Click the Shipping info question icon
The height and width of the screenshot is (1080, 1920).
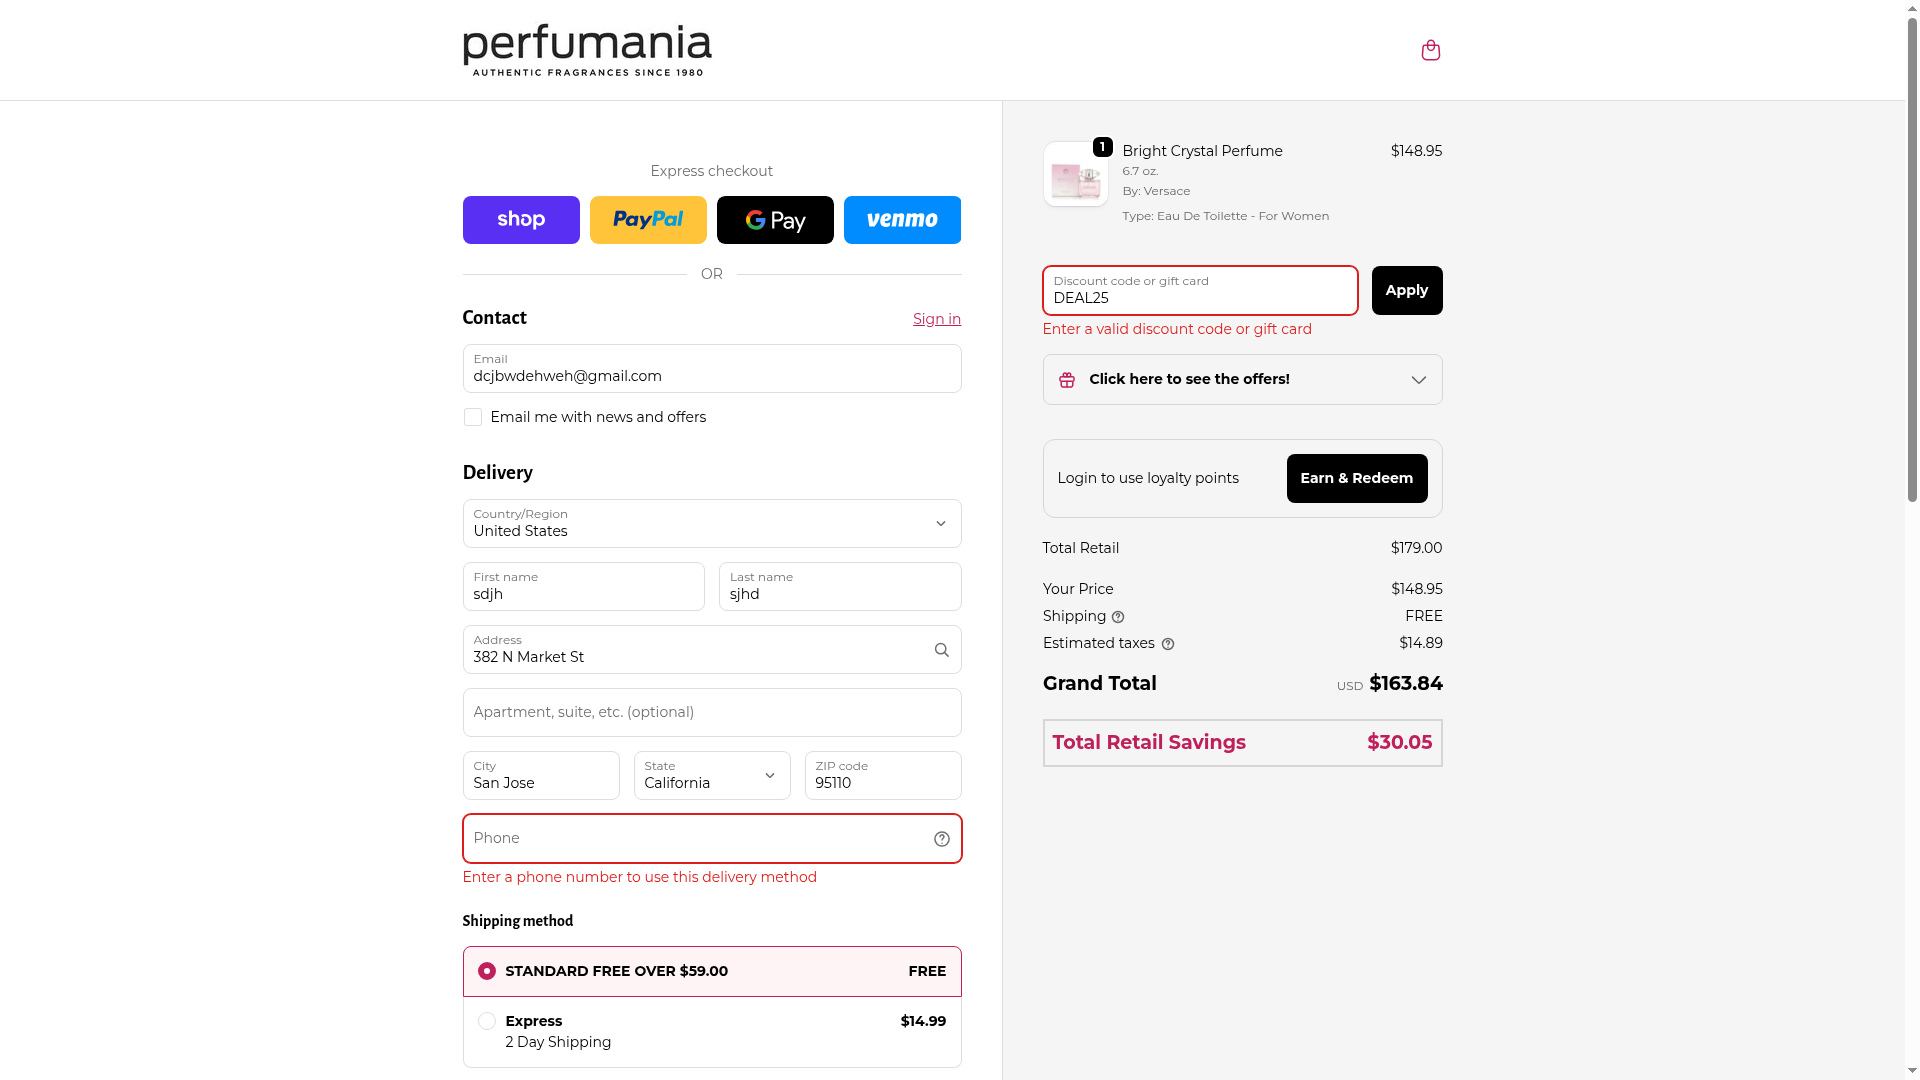point(1118,617)
